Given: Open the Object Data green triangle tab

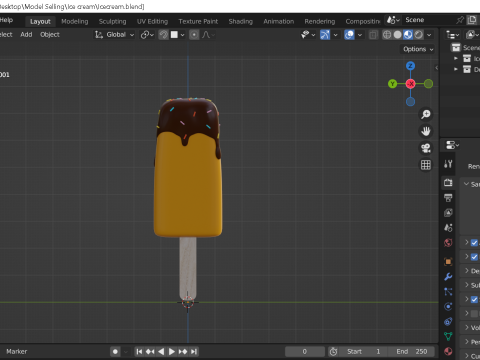Looking at the screenshot, I should 448,336.
